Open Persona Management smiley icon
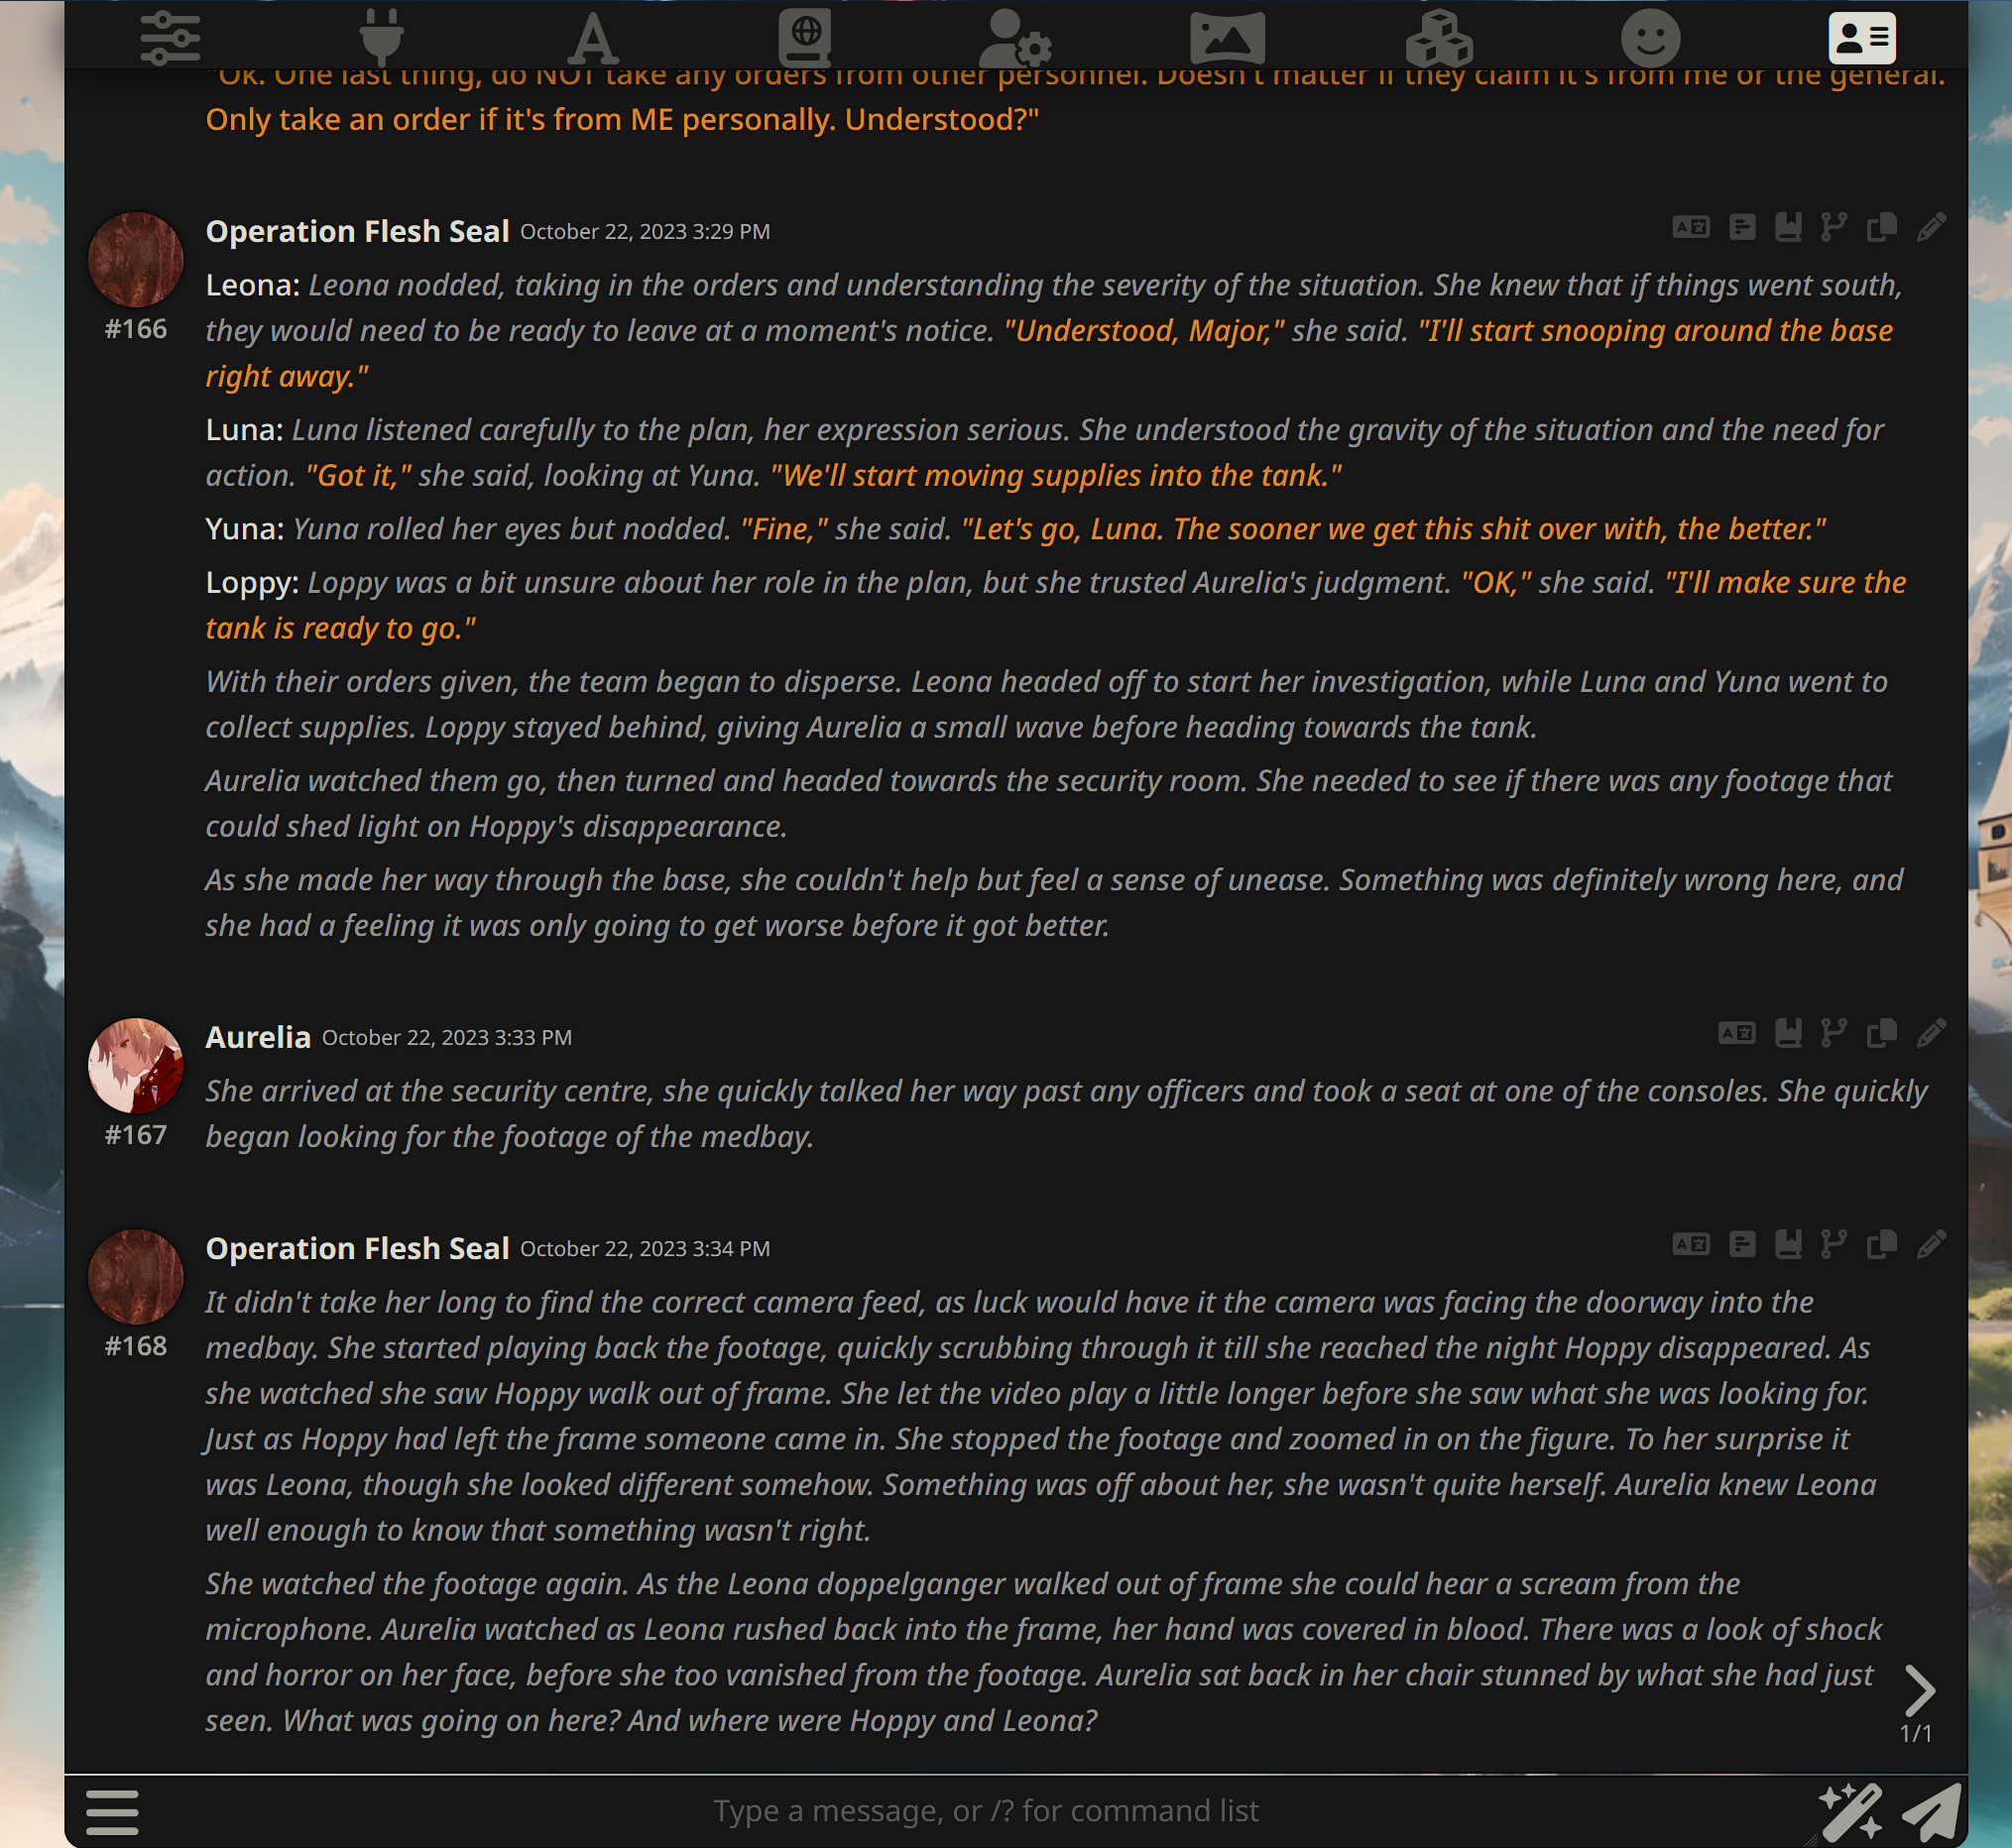The width and height of the screenshot is (2012, 1848). click(x=1650, y=38)
